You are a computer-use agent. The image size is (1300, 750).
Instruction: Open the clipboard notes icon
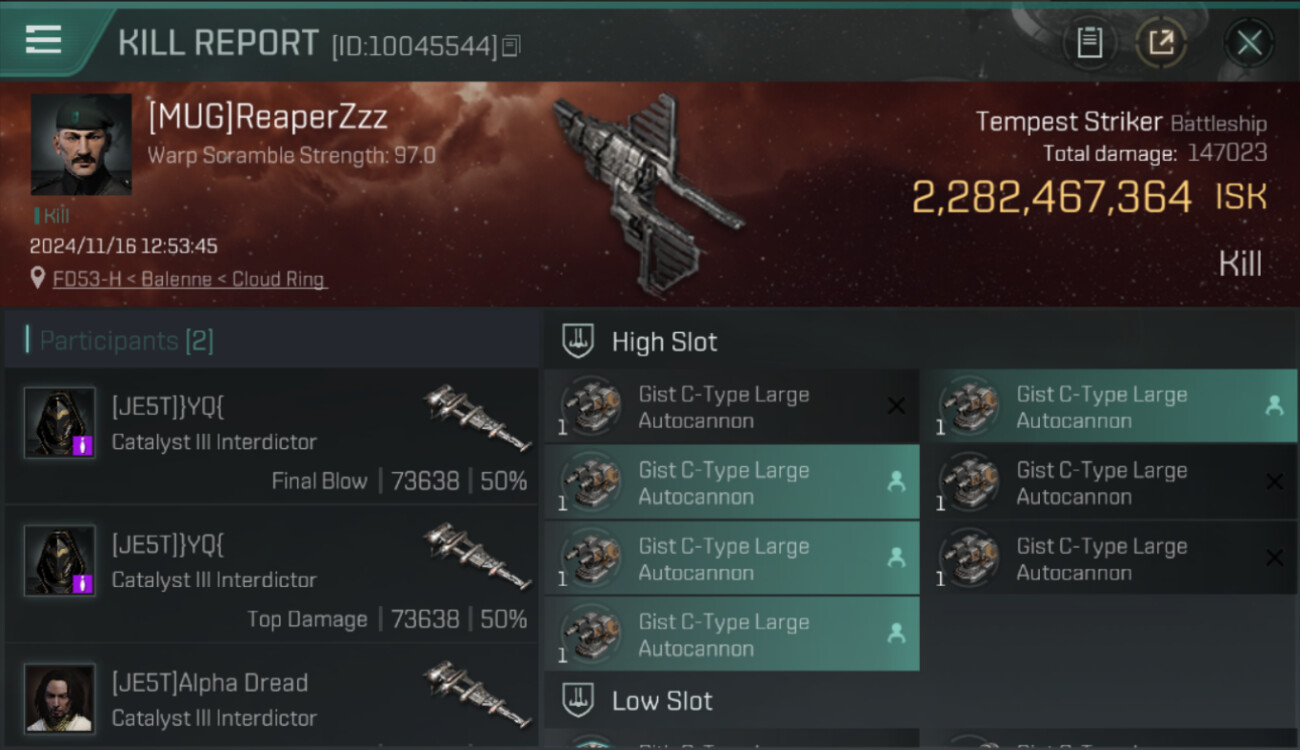pyautogui.click(x=1089, y=42)
